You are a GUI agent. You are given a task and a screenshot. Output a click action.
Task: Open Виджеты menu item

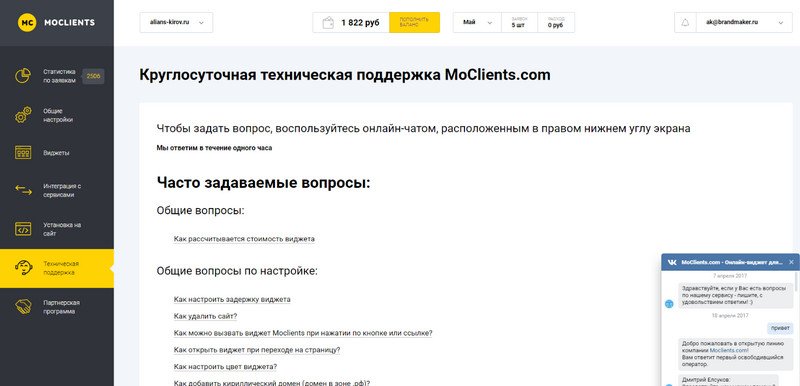coord(57,152)
